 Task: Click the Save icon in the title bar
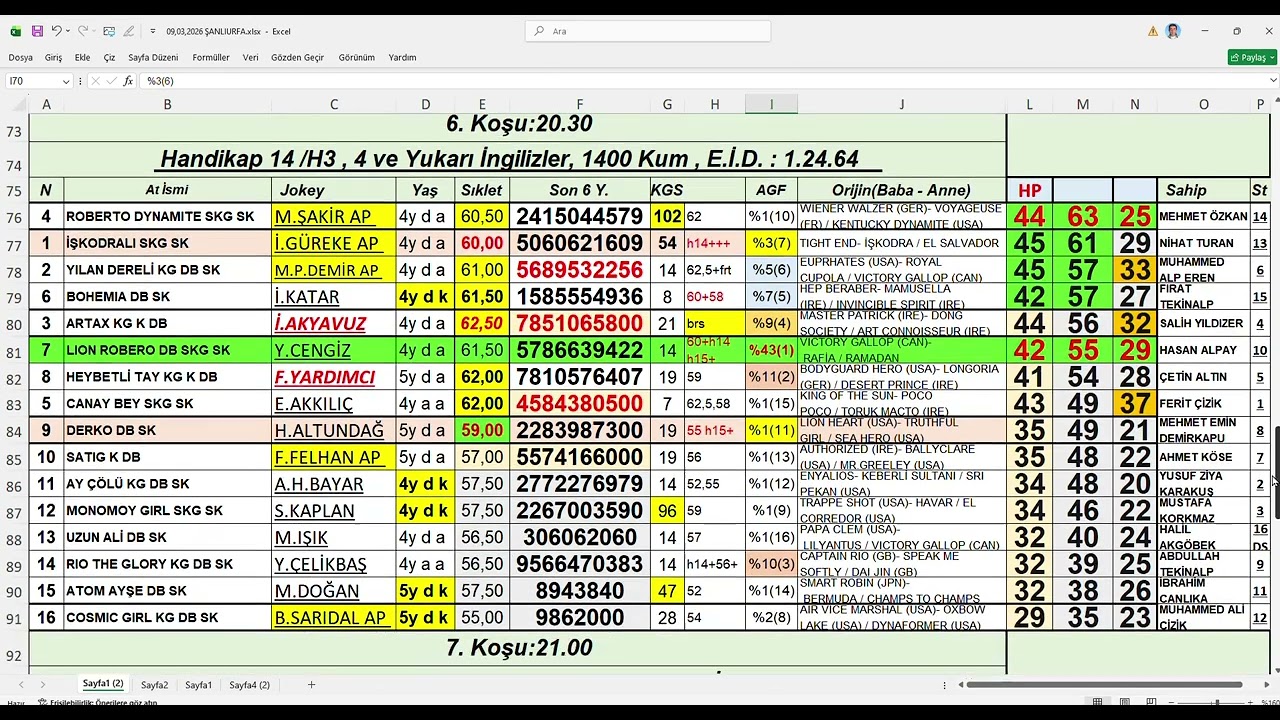click(37, 31)
